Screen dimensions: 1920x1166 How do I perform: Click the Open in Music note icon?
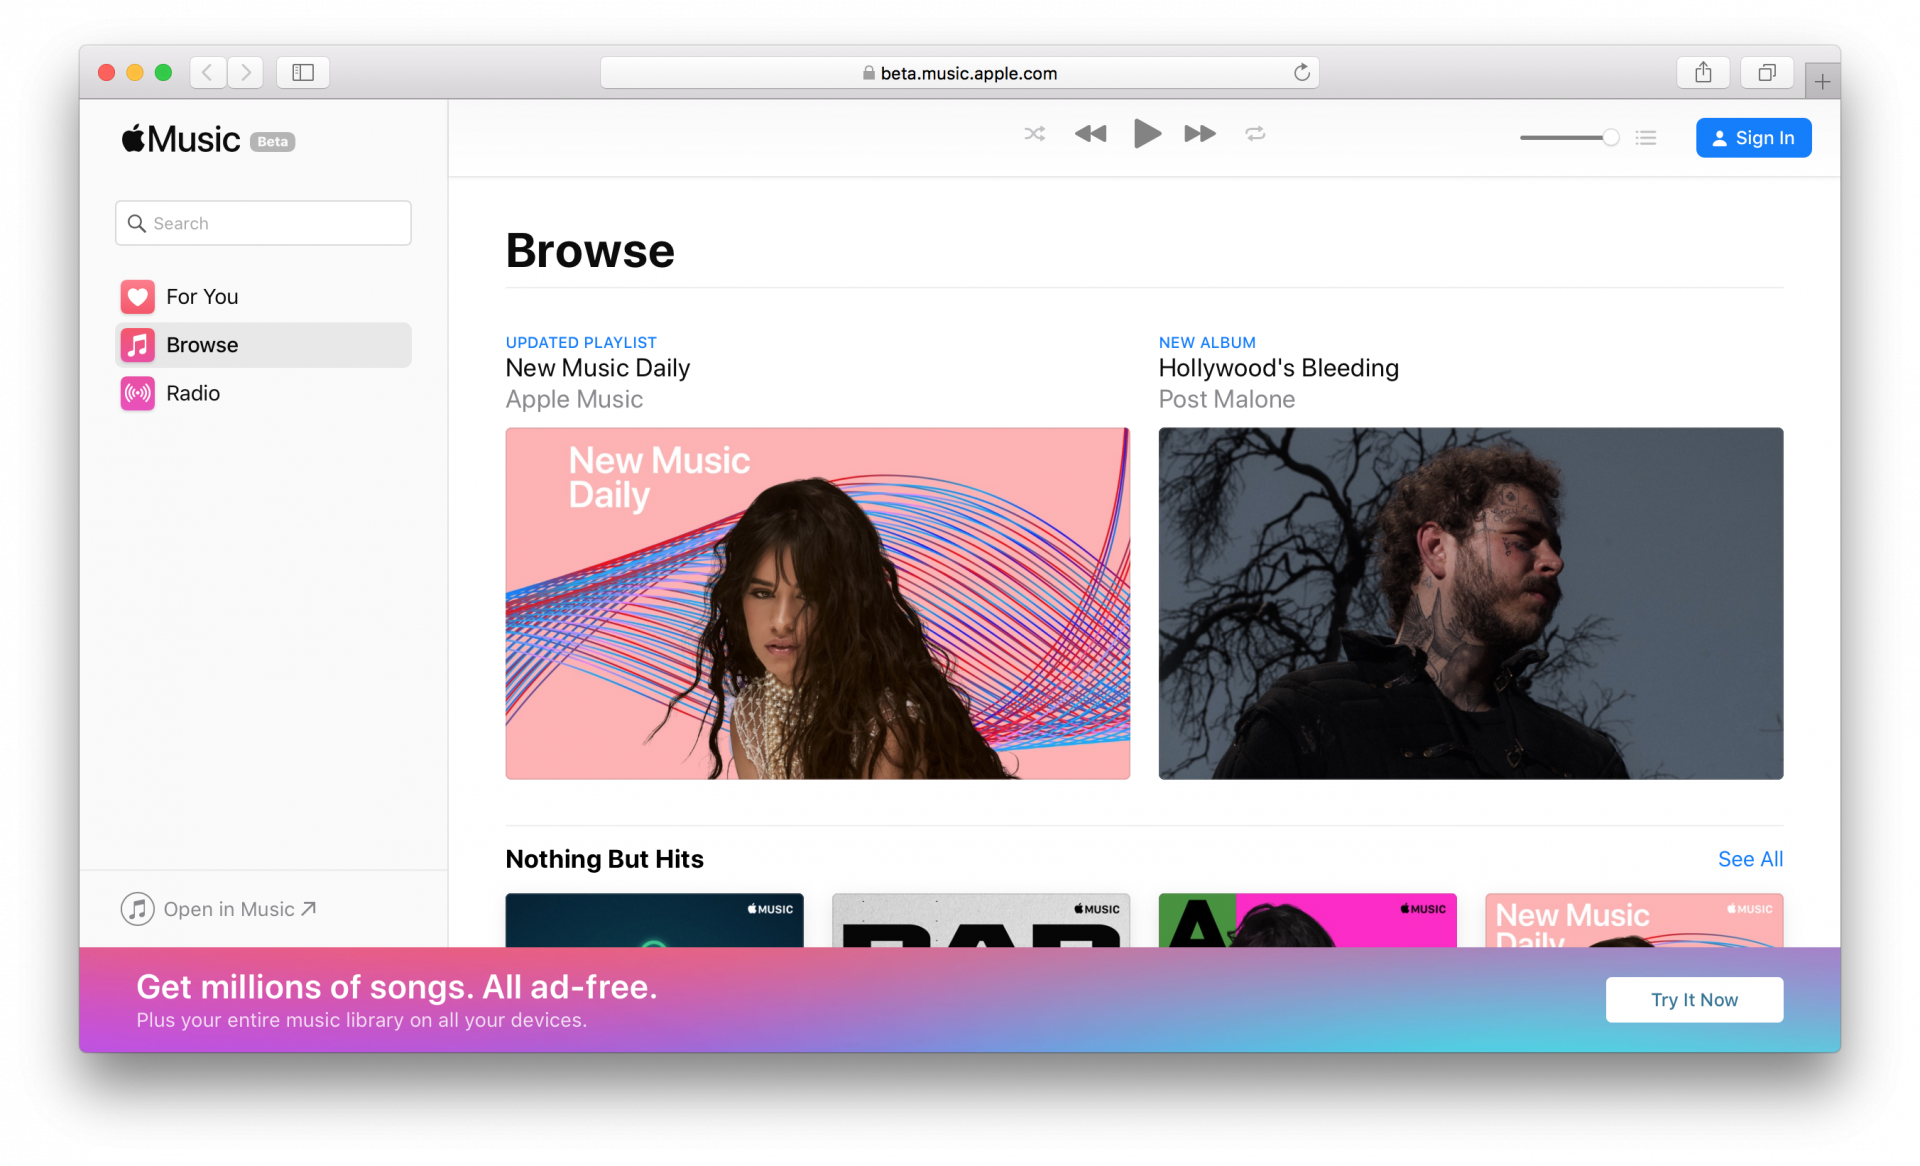138,909
